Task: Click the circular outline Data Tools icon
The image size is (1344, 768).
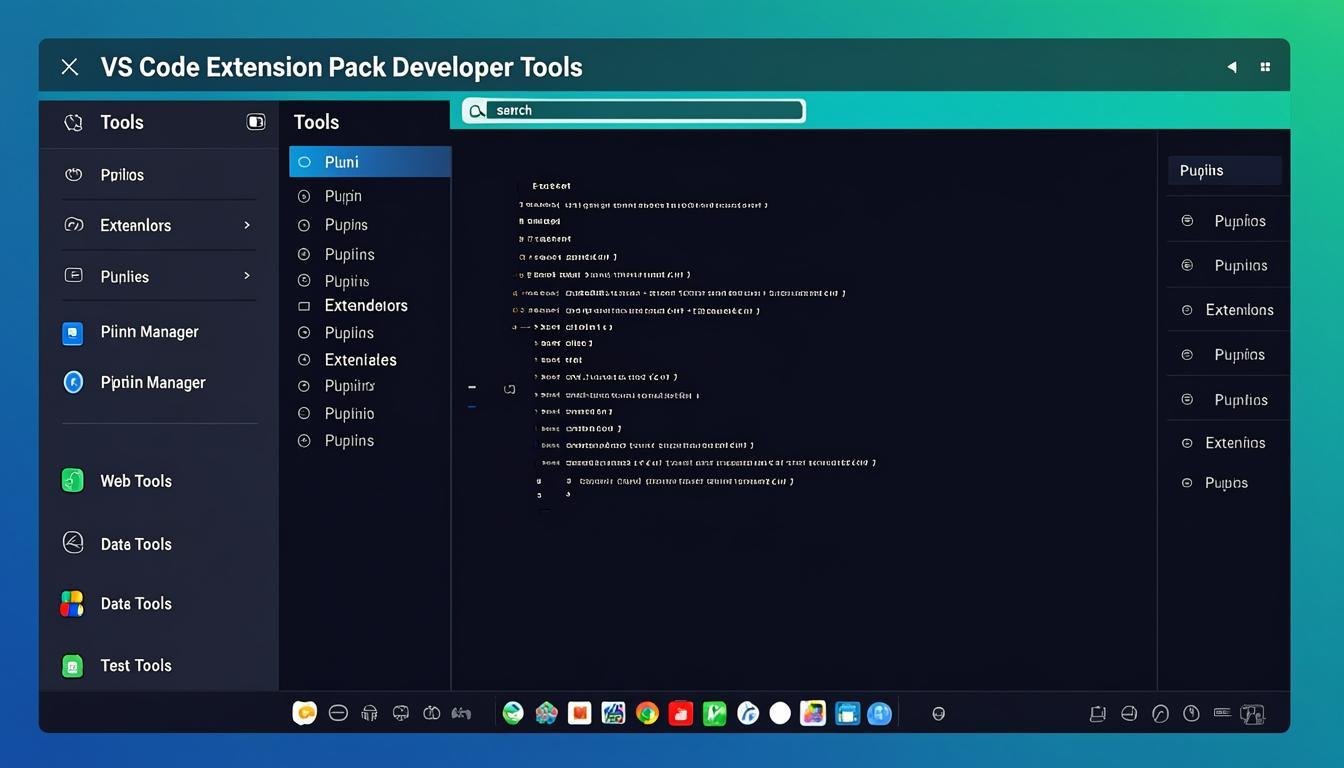Action: point(73,543)
